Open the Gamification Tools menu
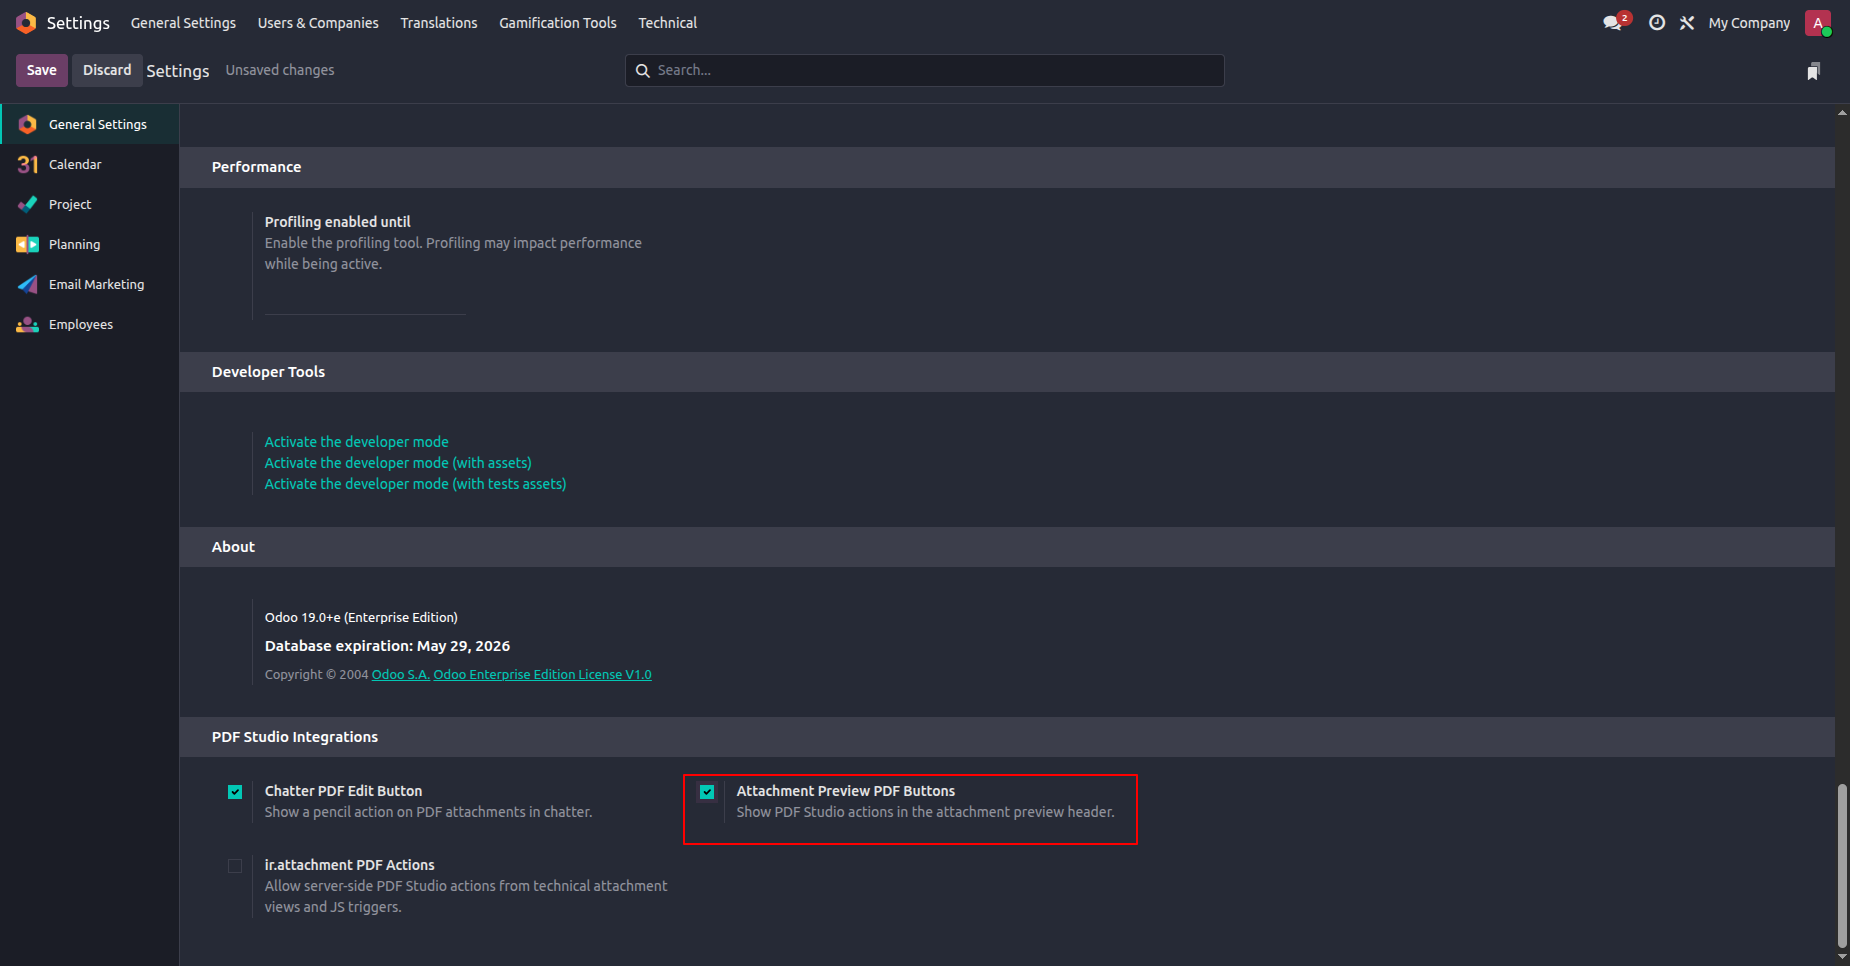Screen dimensions: 1850x966 (558, 22)
